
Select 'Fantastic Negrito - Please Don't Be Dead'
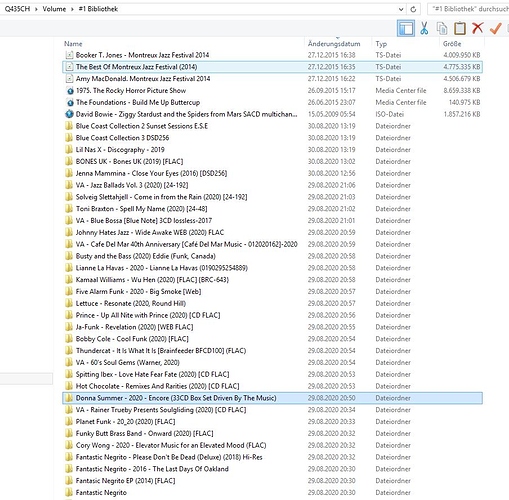coord(169,457)
